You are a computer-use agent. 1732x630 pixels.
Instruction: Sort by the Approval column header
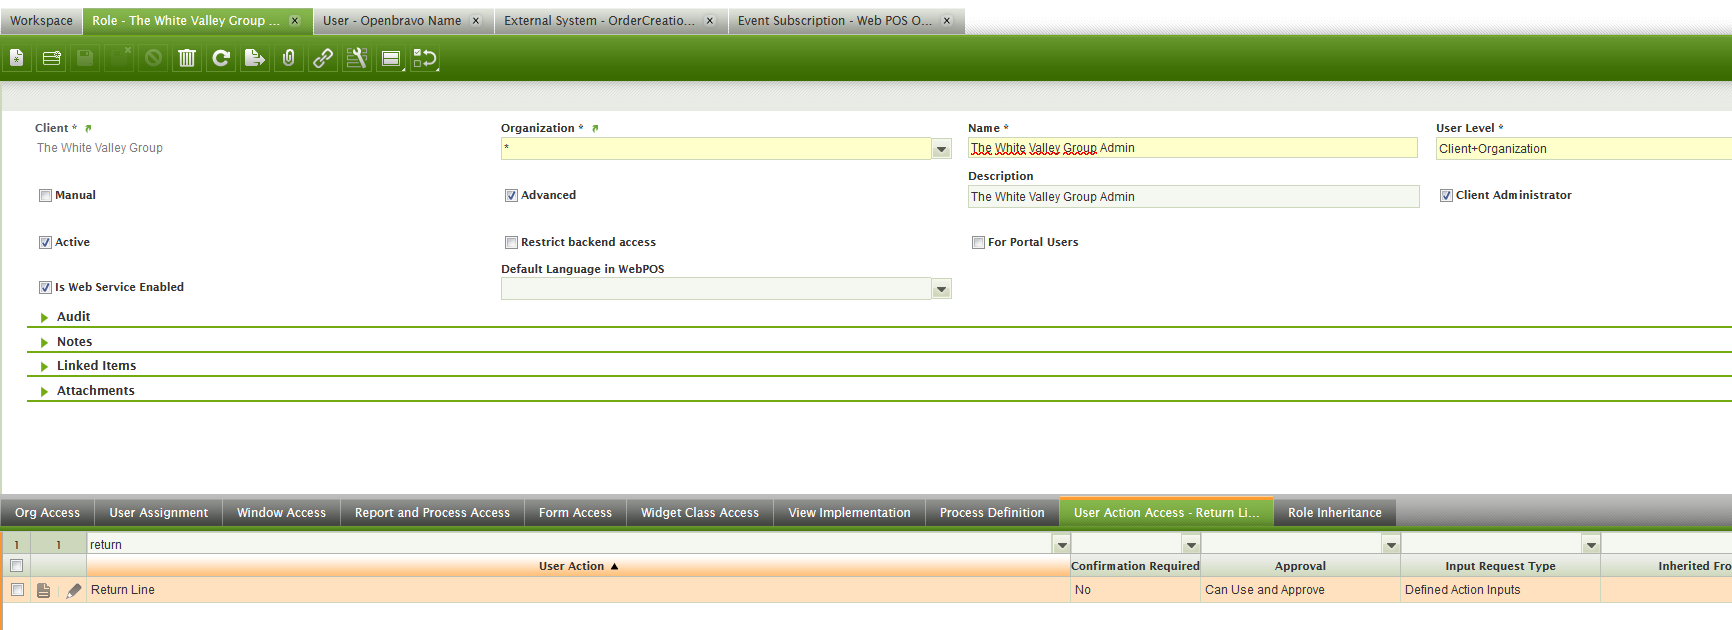(1300, 566)
